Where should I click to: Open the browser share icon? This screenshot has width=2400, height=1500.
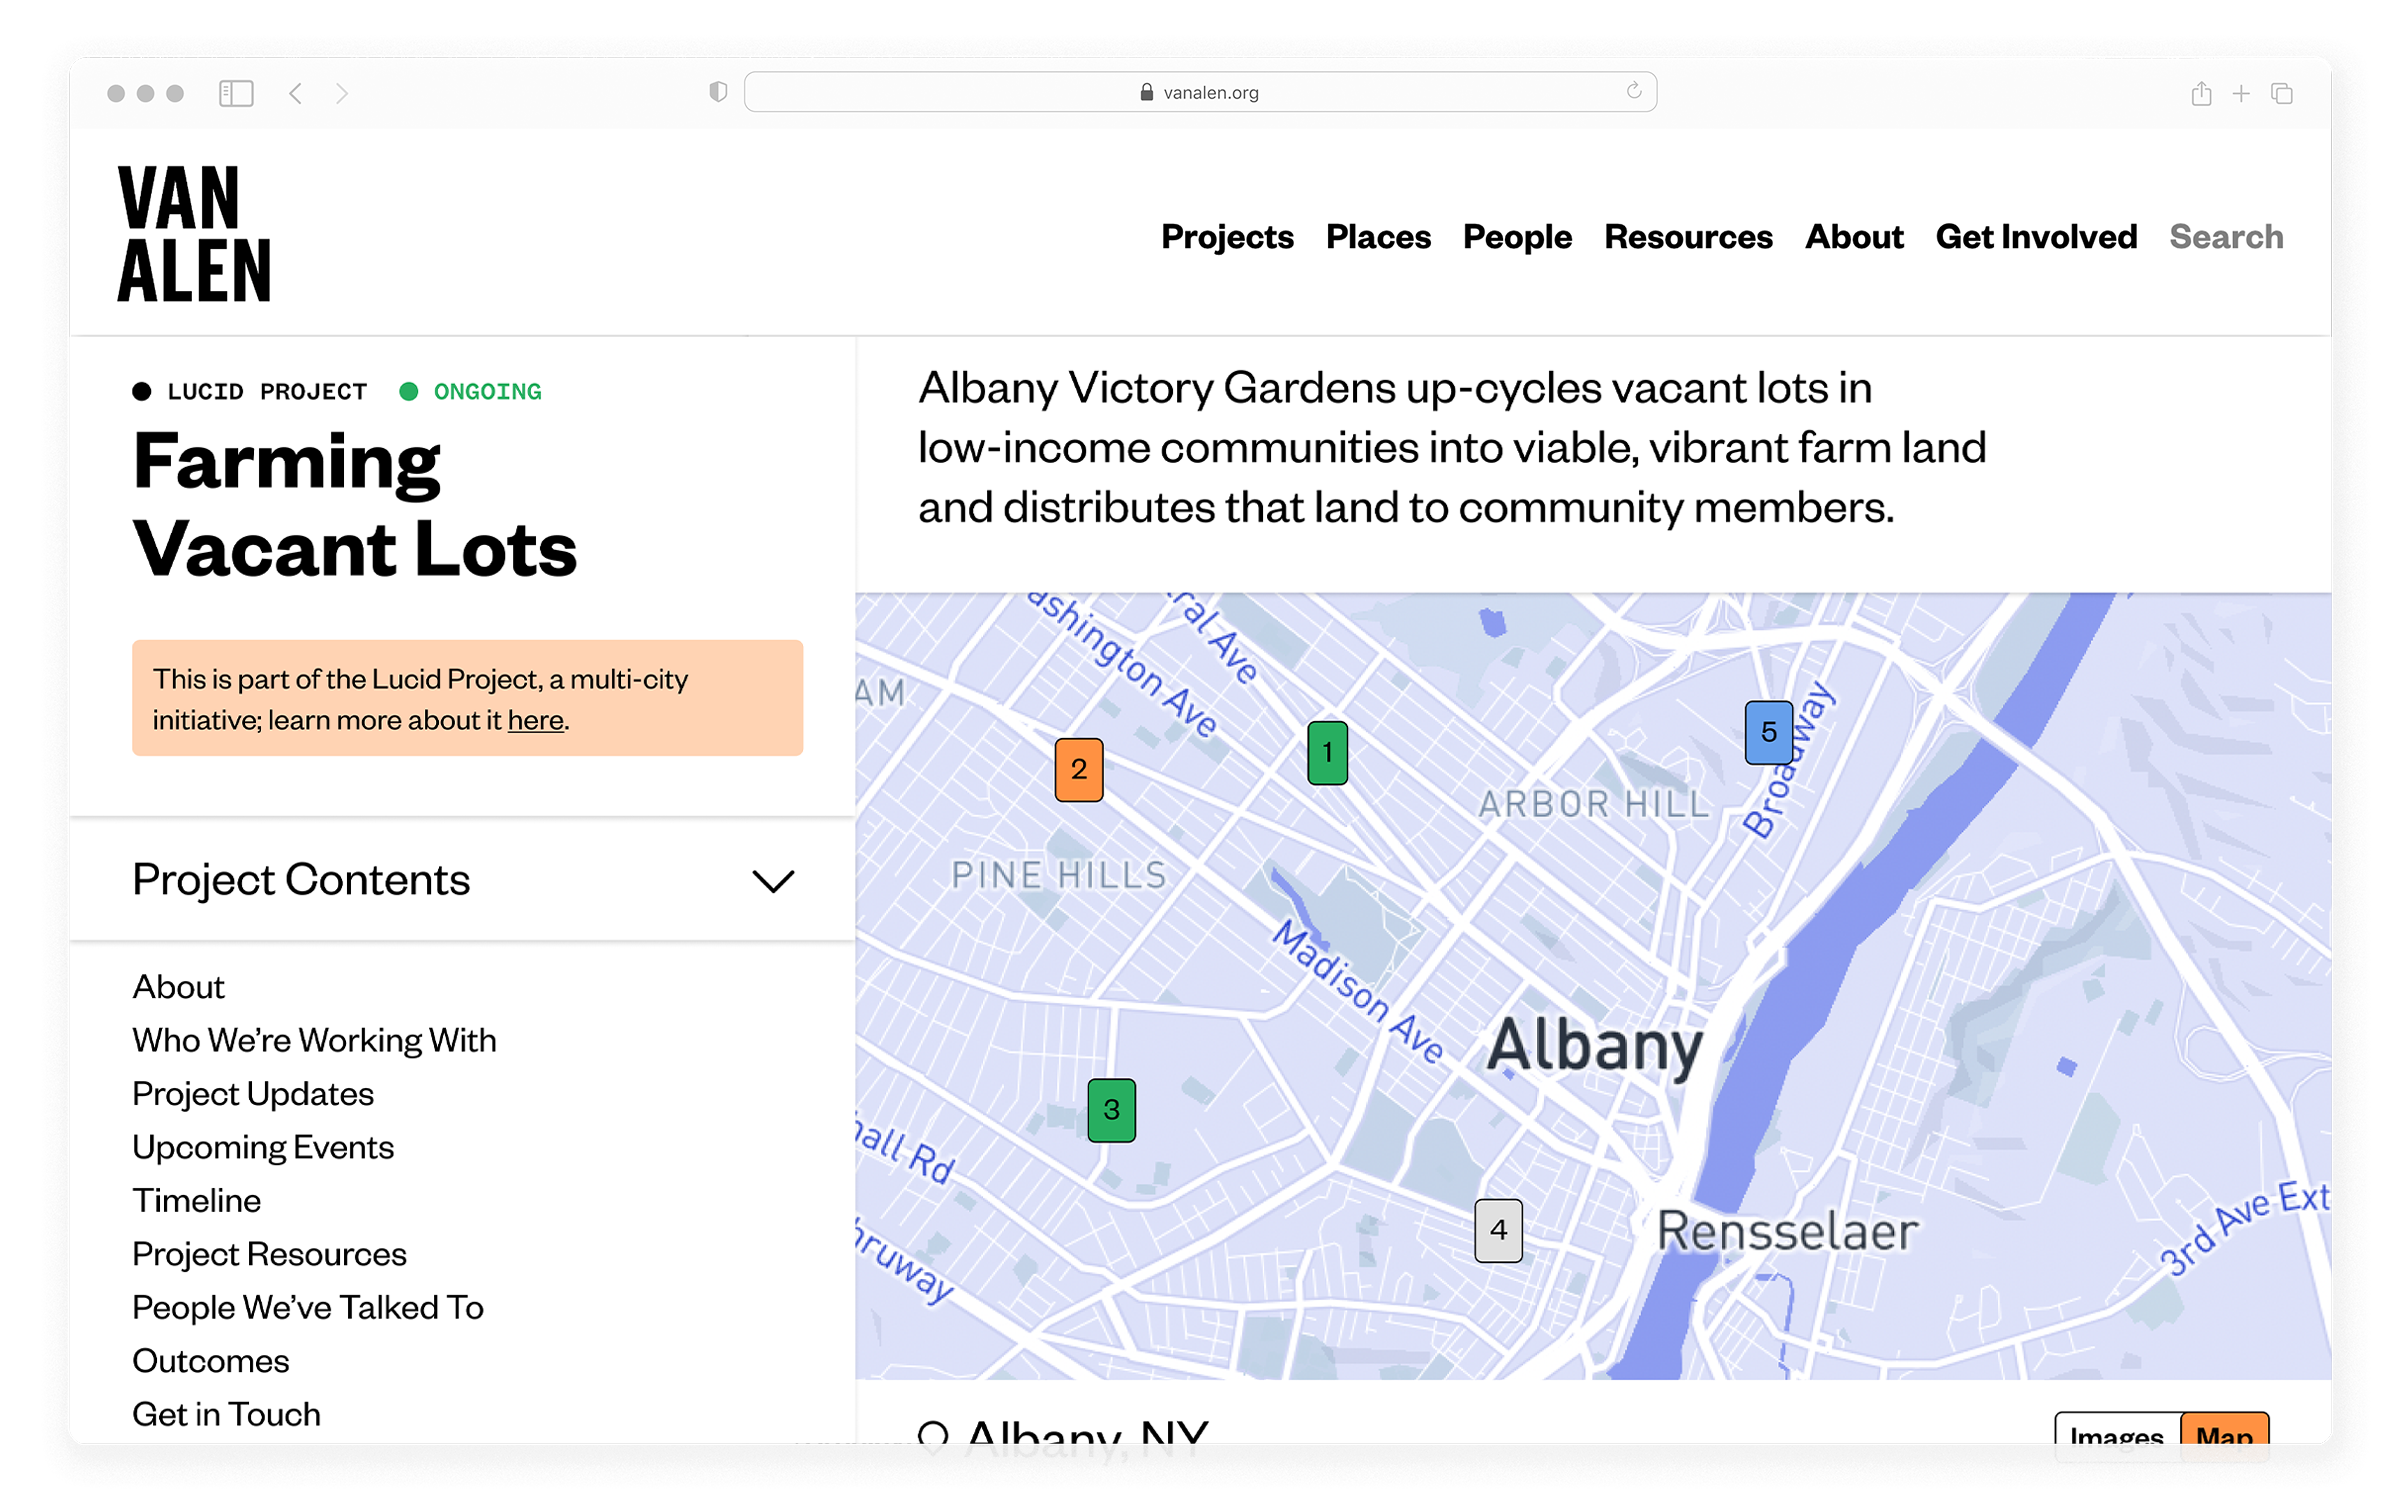(2200, 93)
